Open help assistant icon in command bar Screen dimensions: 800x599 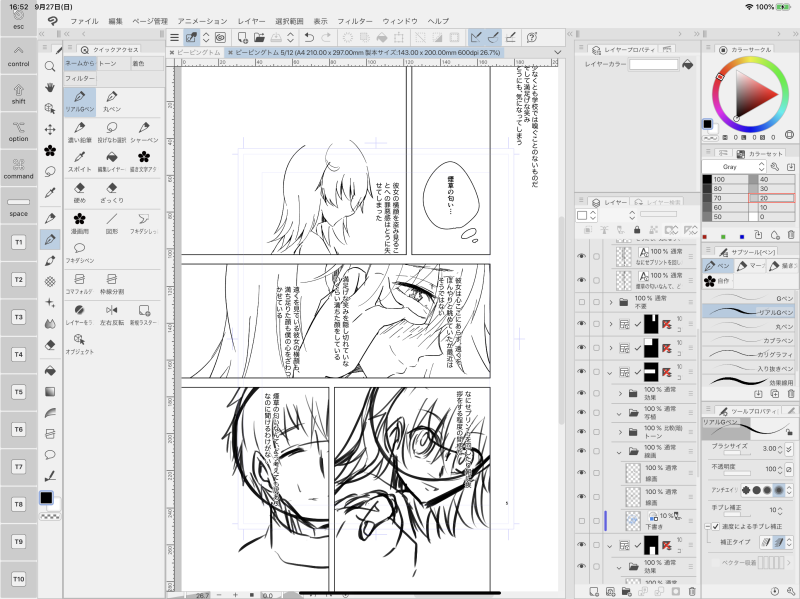pos(532,37)
